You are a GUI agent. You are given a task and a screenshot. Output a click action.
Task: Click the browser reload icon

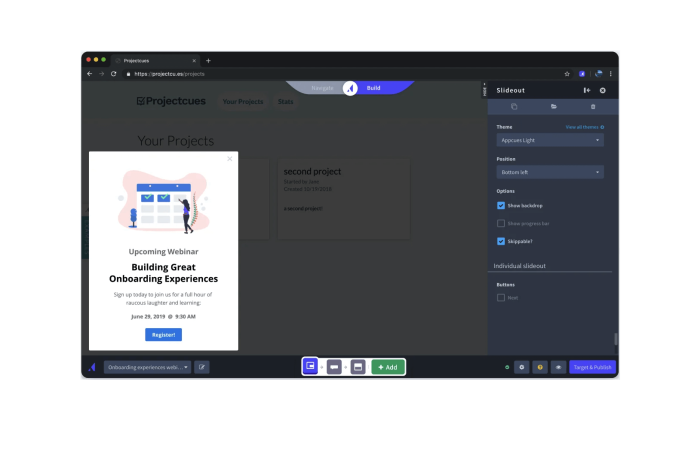[x=113, y=74]
